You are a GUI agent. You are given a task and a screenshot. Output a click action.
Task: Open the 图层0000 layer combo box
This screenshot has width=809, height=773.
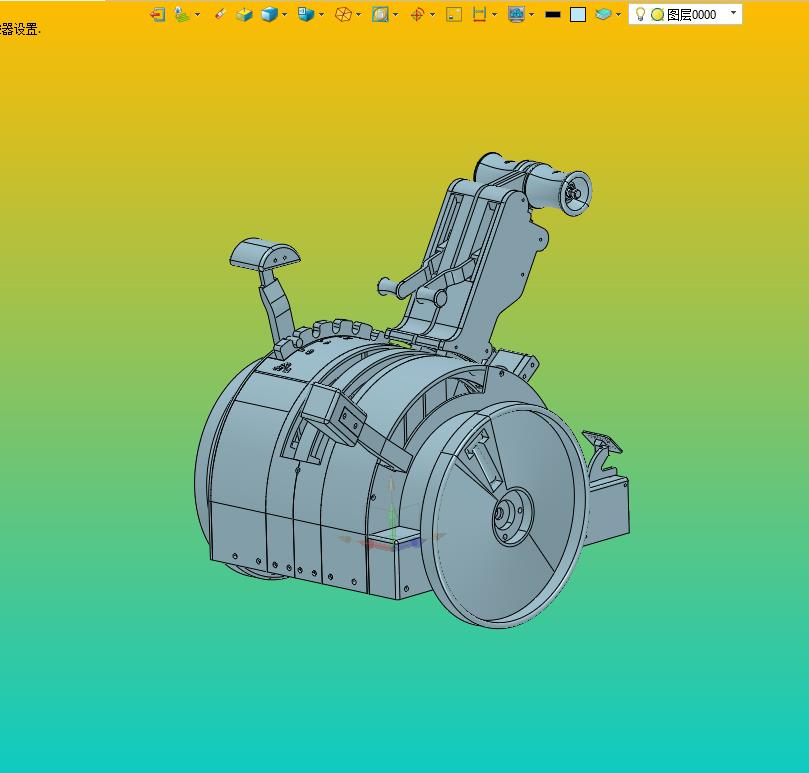[x=685, y=14]
